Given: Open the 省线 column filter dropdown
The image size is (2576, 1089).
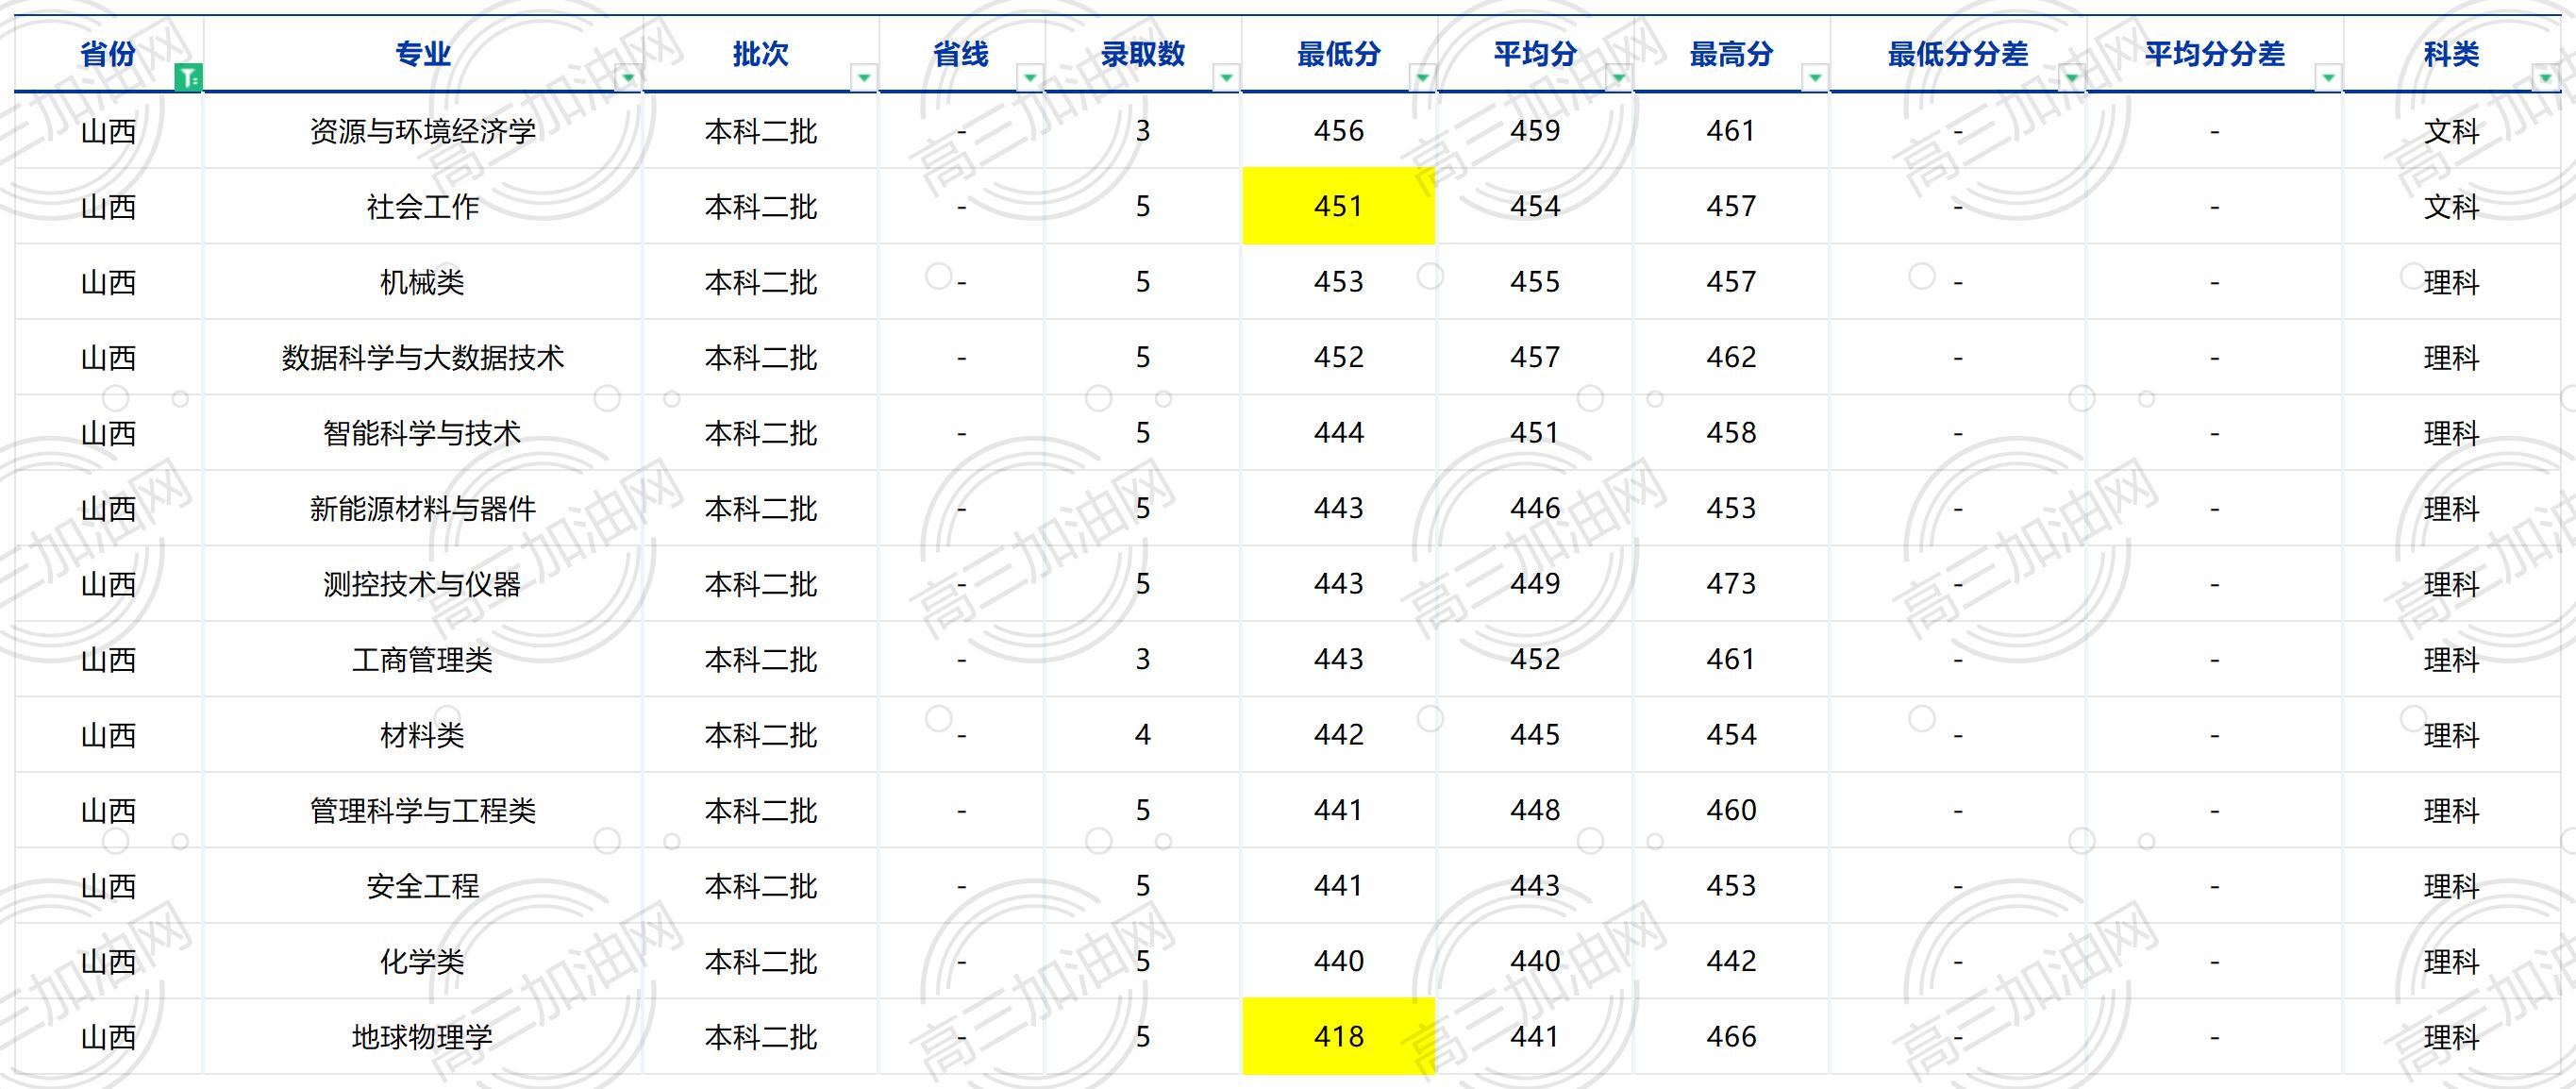Looking at the screenshot, I should pyautogui.click(x=1030, y=77).
